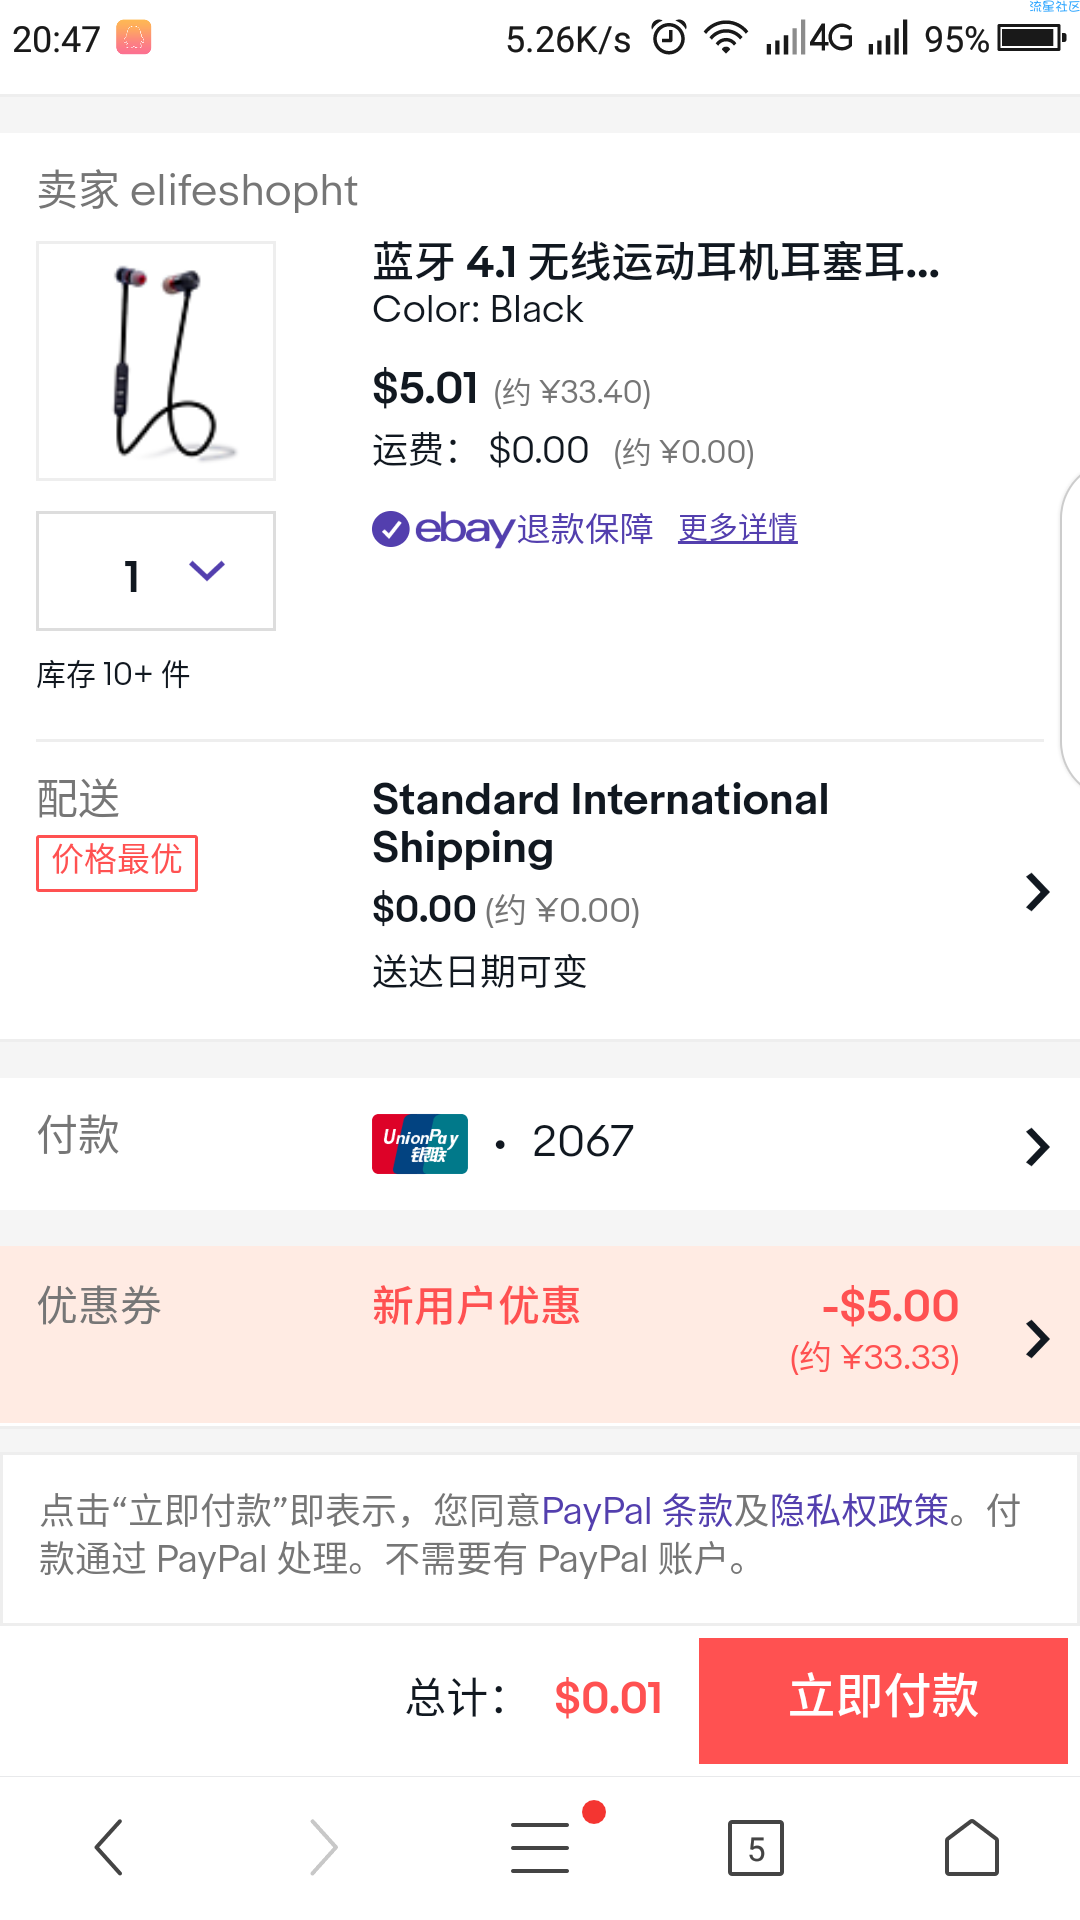Tap the orange notification icon in status bar
This screenshot has width=1080, height=1920.
click(133, 38)
